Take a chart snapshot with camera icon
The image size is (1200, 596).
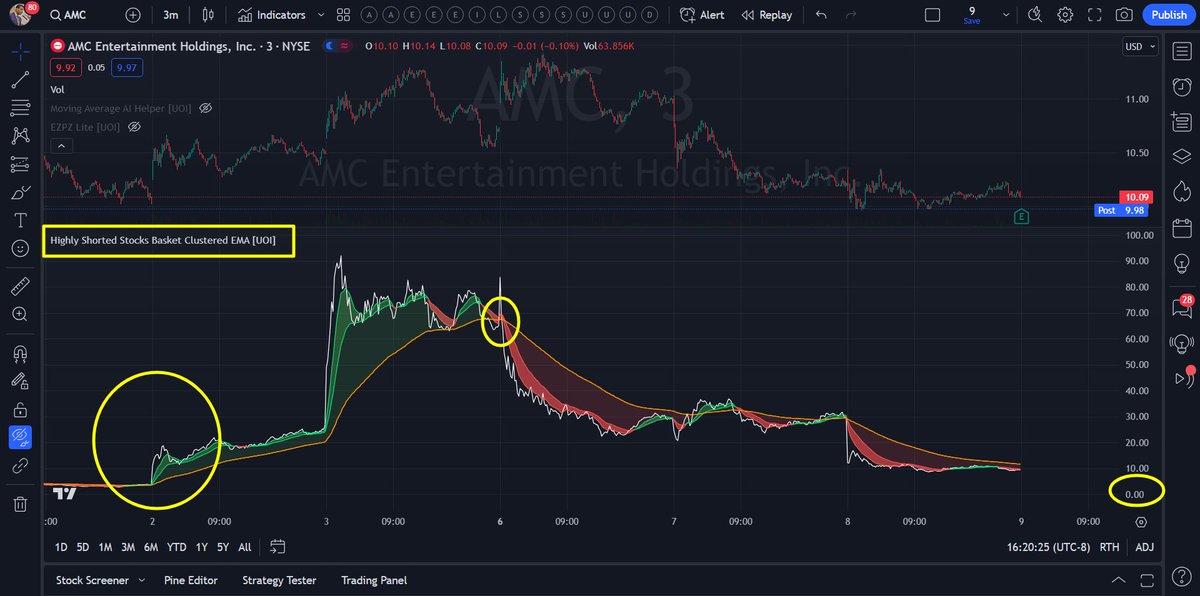(x=1124, y=15)
